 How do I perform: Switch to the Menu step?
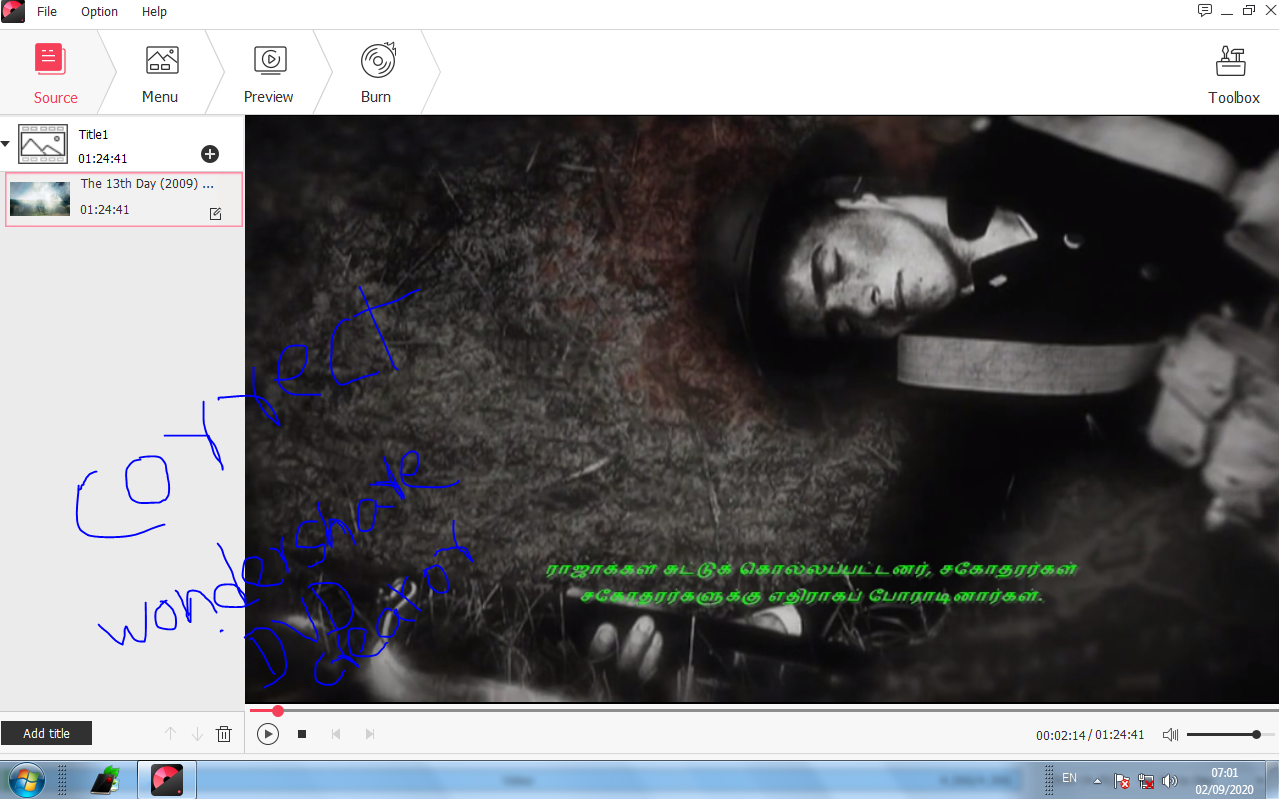click(x=160, y=73)
